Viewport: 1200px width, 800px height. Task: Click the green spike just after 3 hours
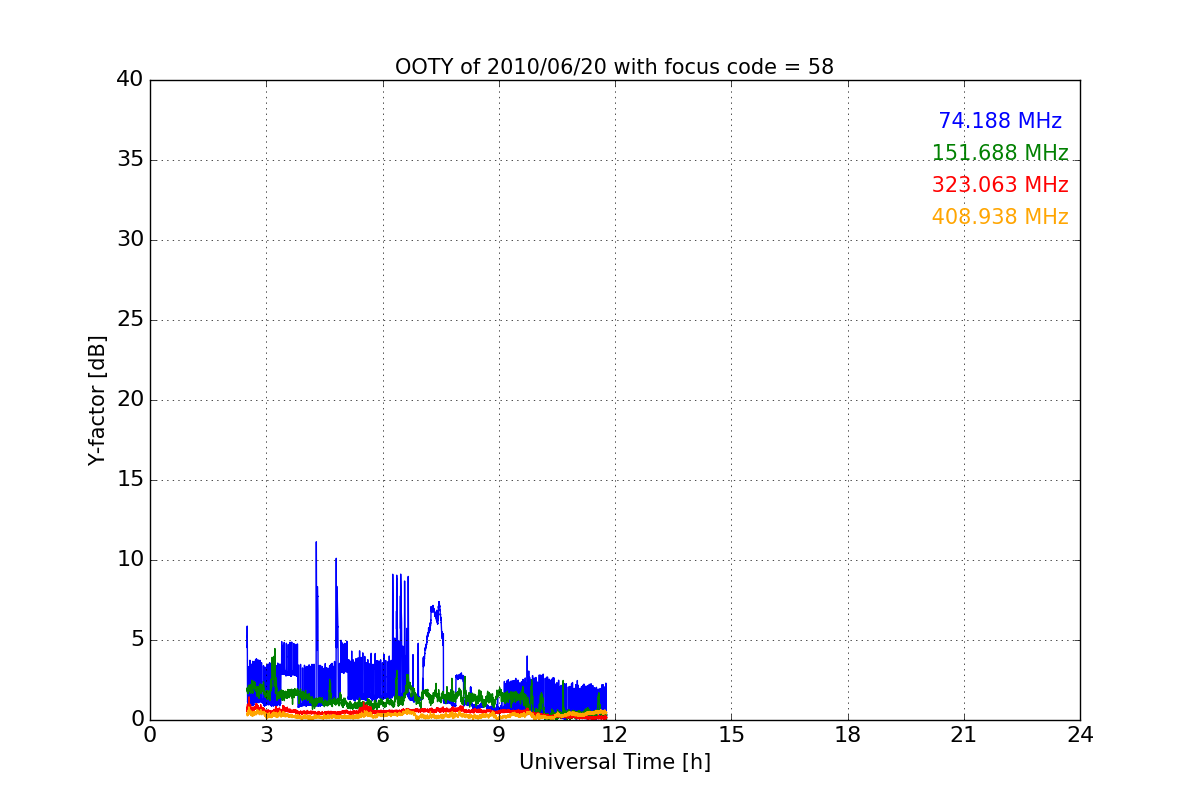coord(274,651)
